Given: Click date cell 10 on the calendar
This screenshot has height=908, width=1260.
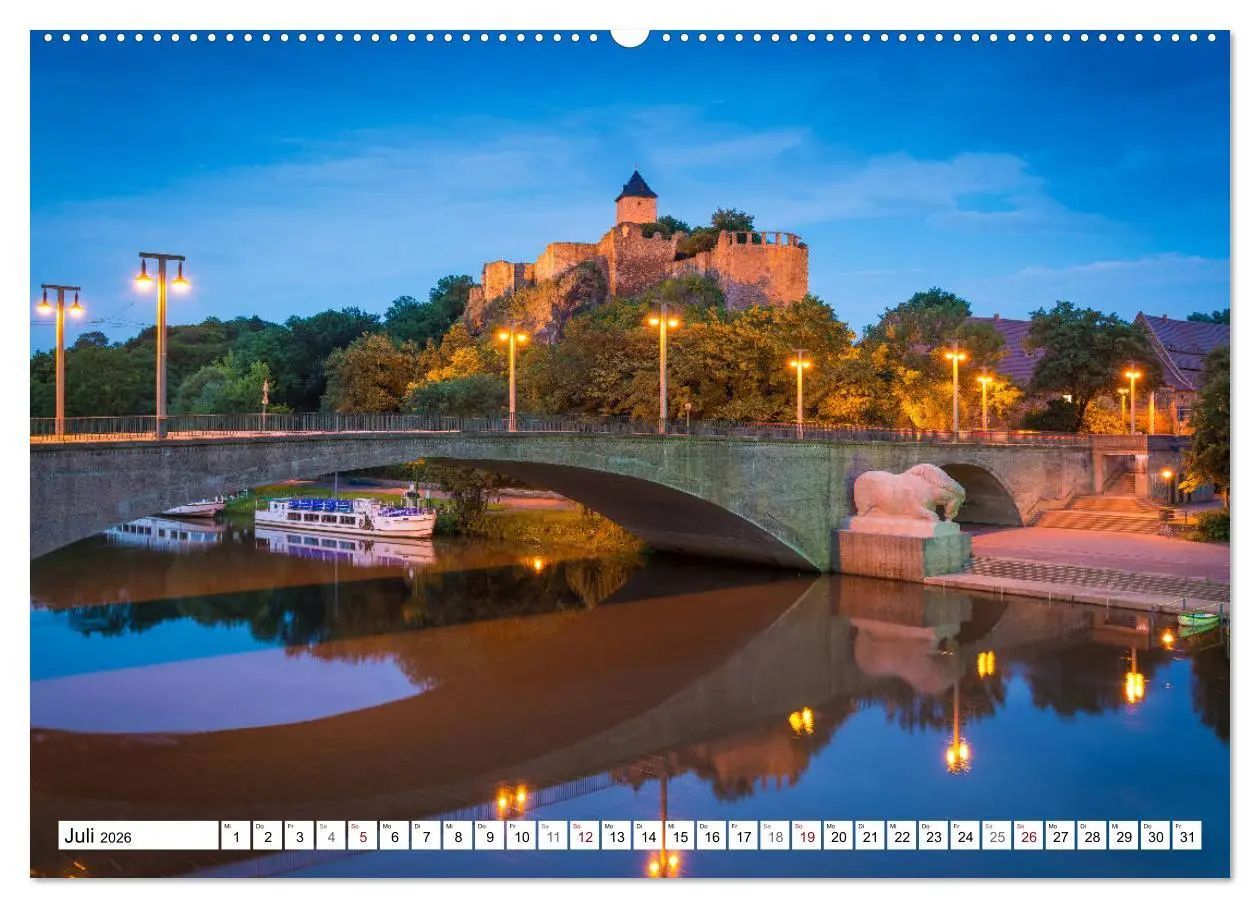Looking at the screenshot, I should pyautogui.click(x=520, y=836).
